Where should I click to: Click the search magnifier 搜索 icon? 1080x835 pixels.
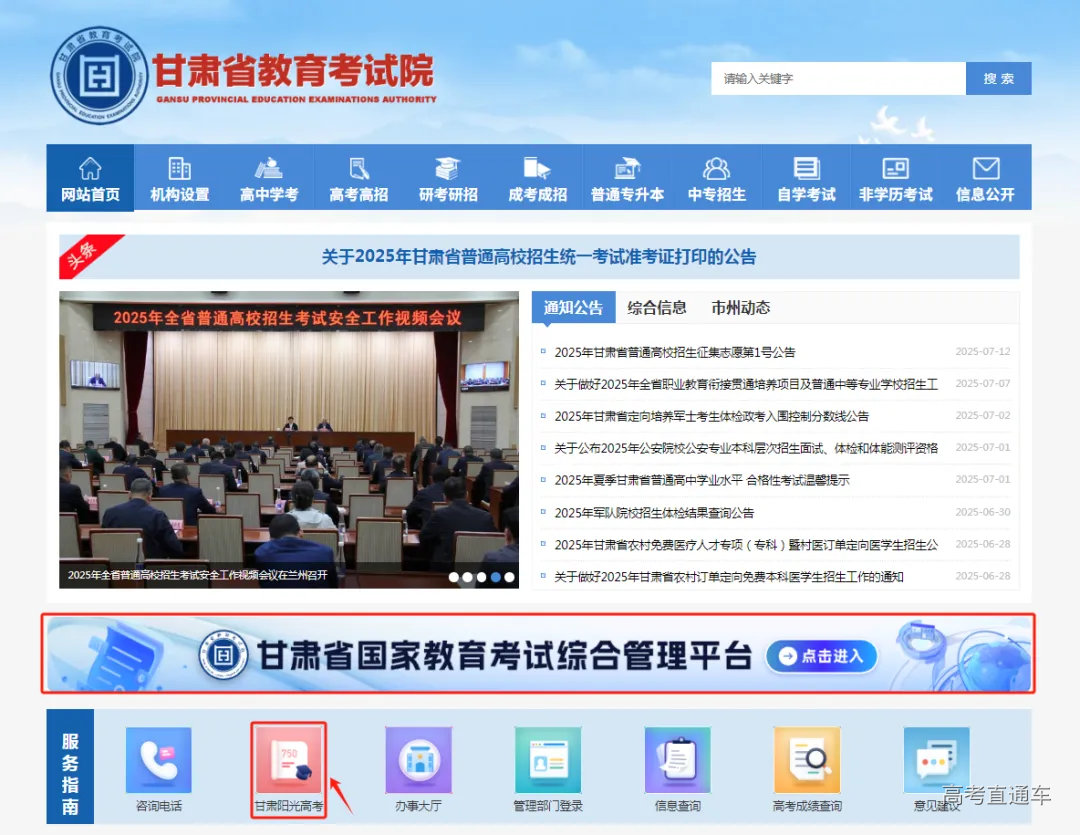point(997,78)
